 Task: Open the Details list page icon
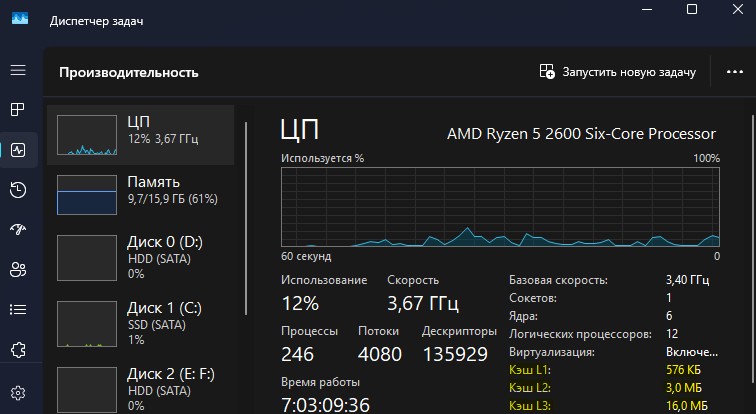[x=18, y=309]
